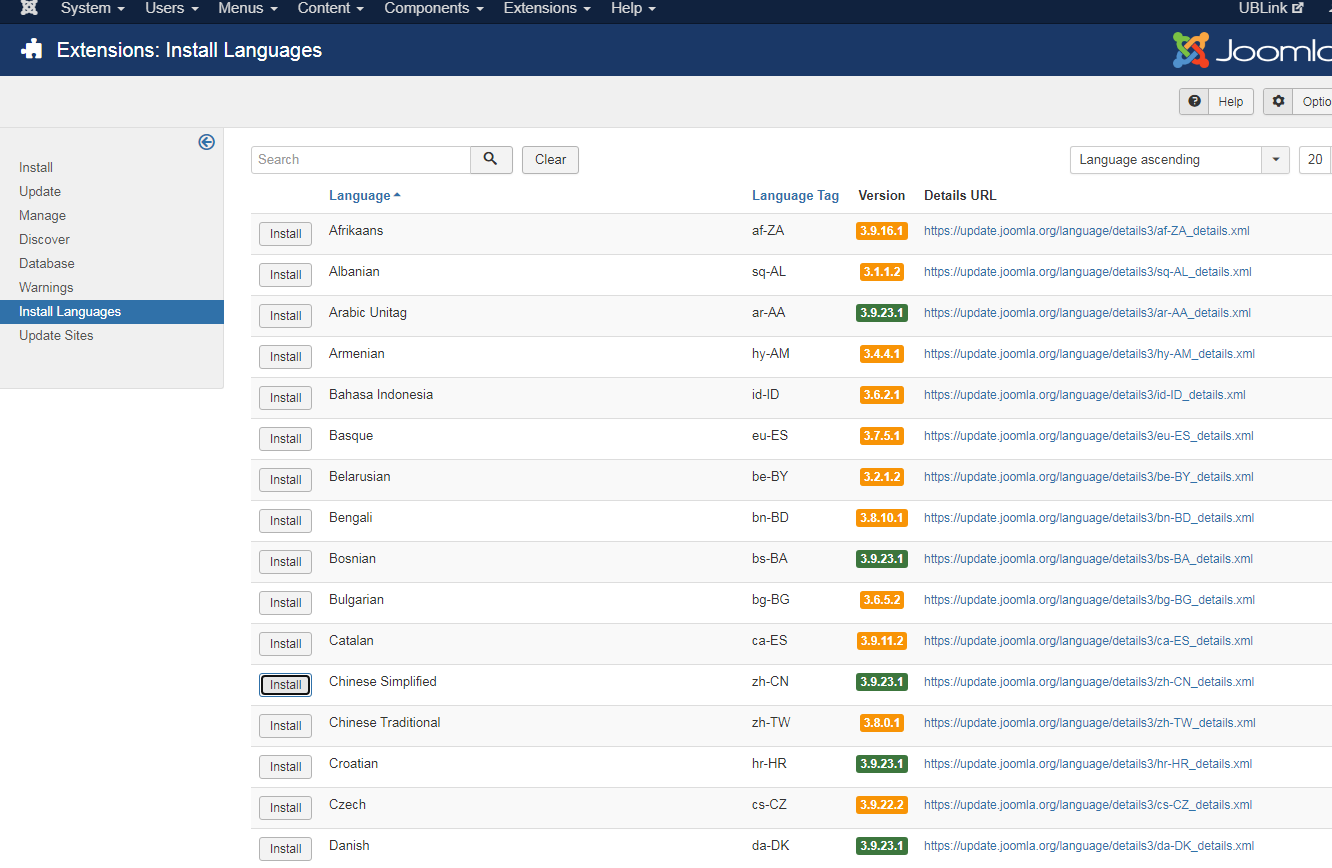The image size is (1332, 868).
Task: Click the magnifying glass search button
Action: coord(491,160)
